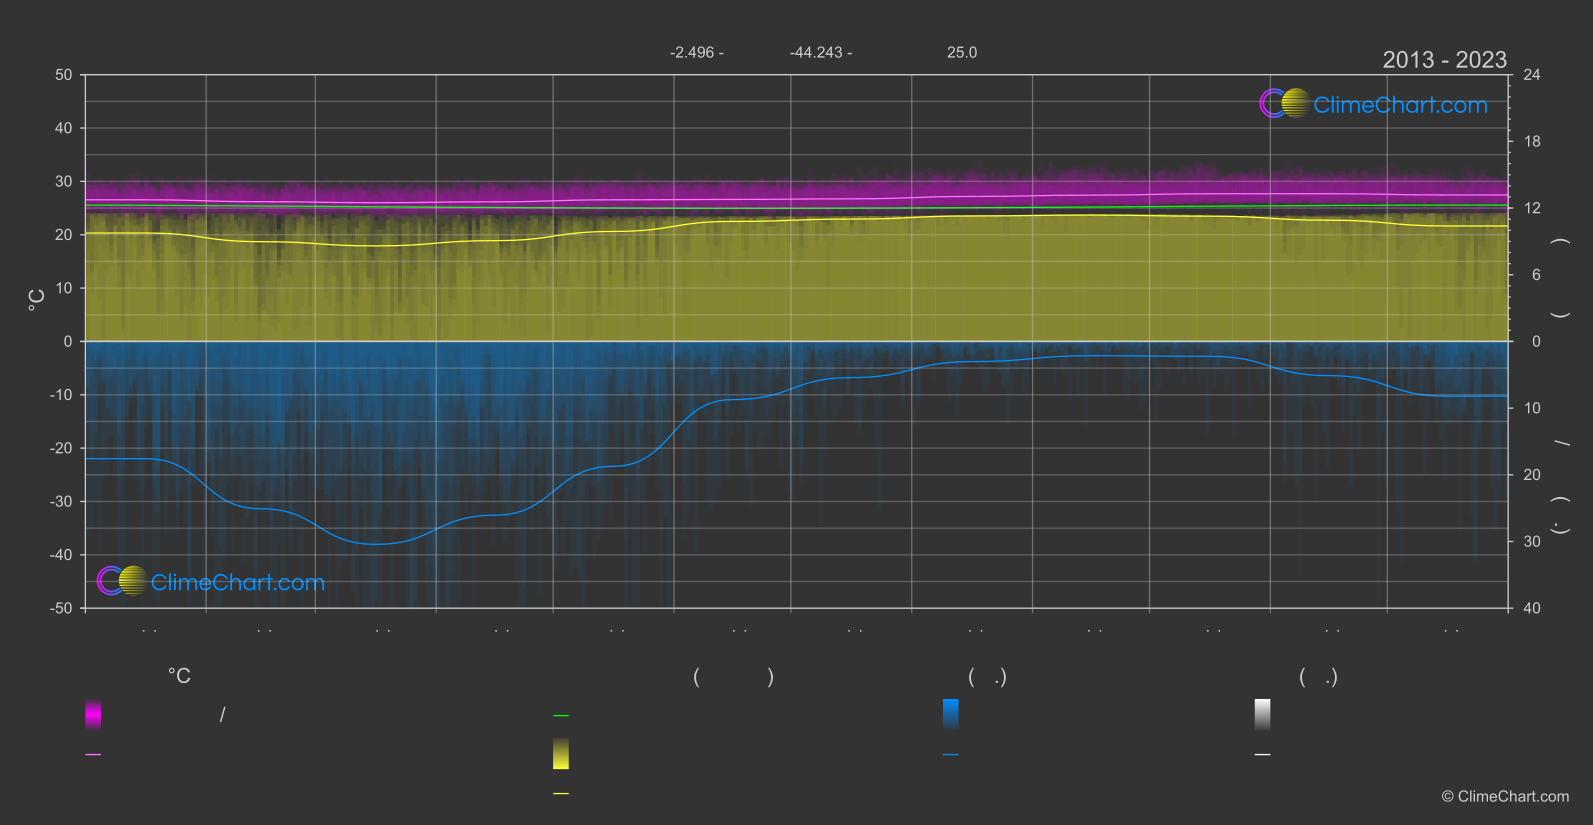Click the °C legend heading

pos(179,677)
